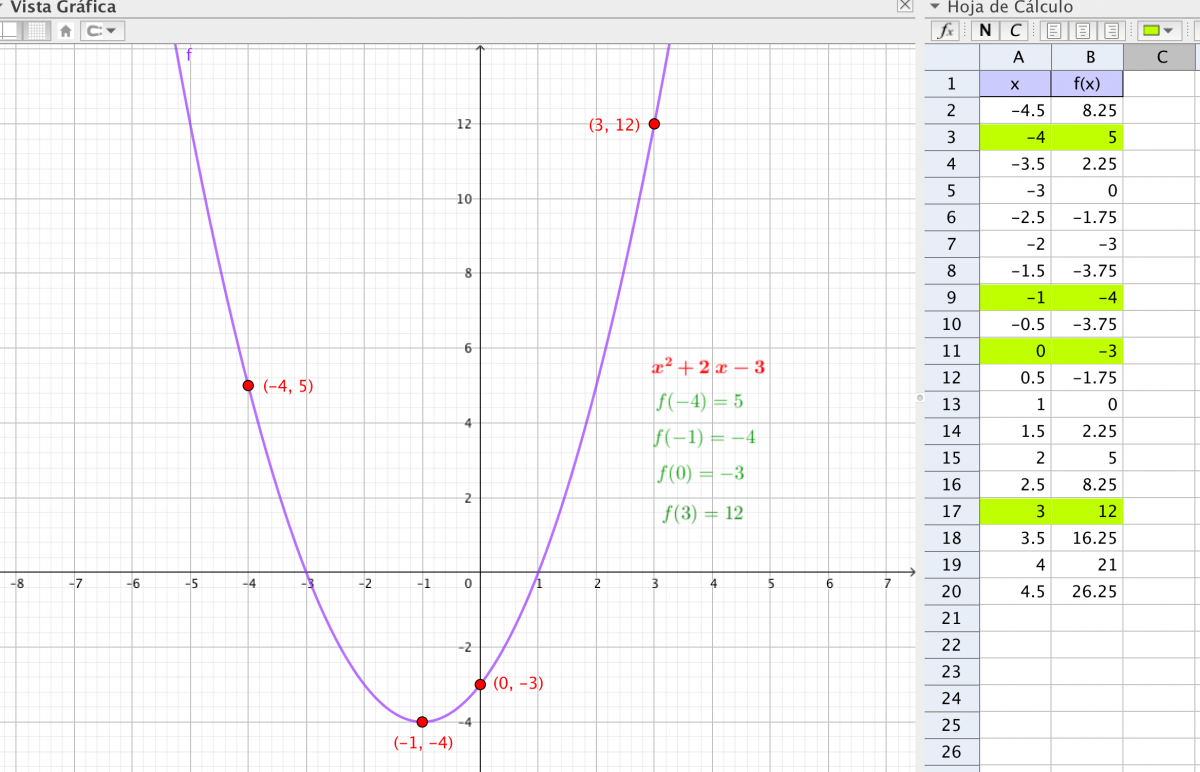
Task: Align cell text left
Action: (x=1052, y=30)
